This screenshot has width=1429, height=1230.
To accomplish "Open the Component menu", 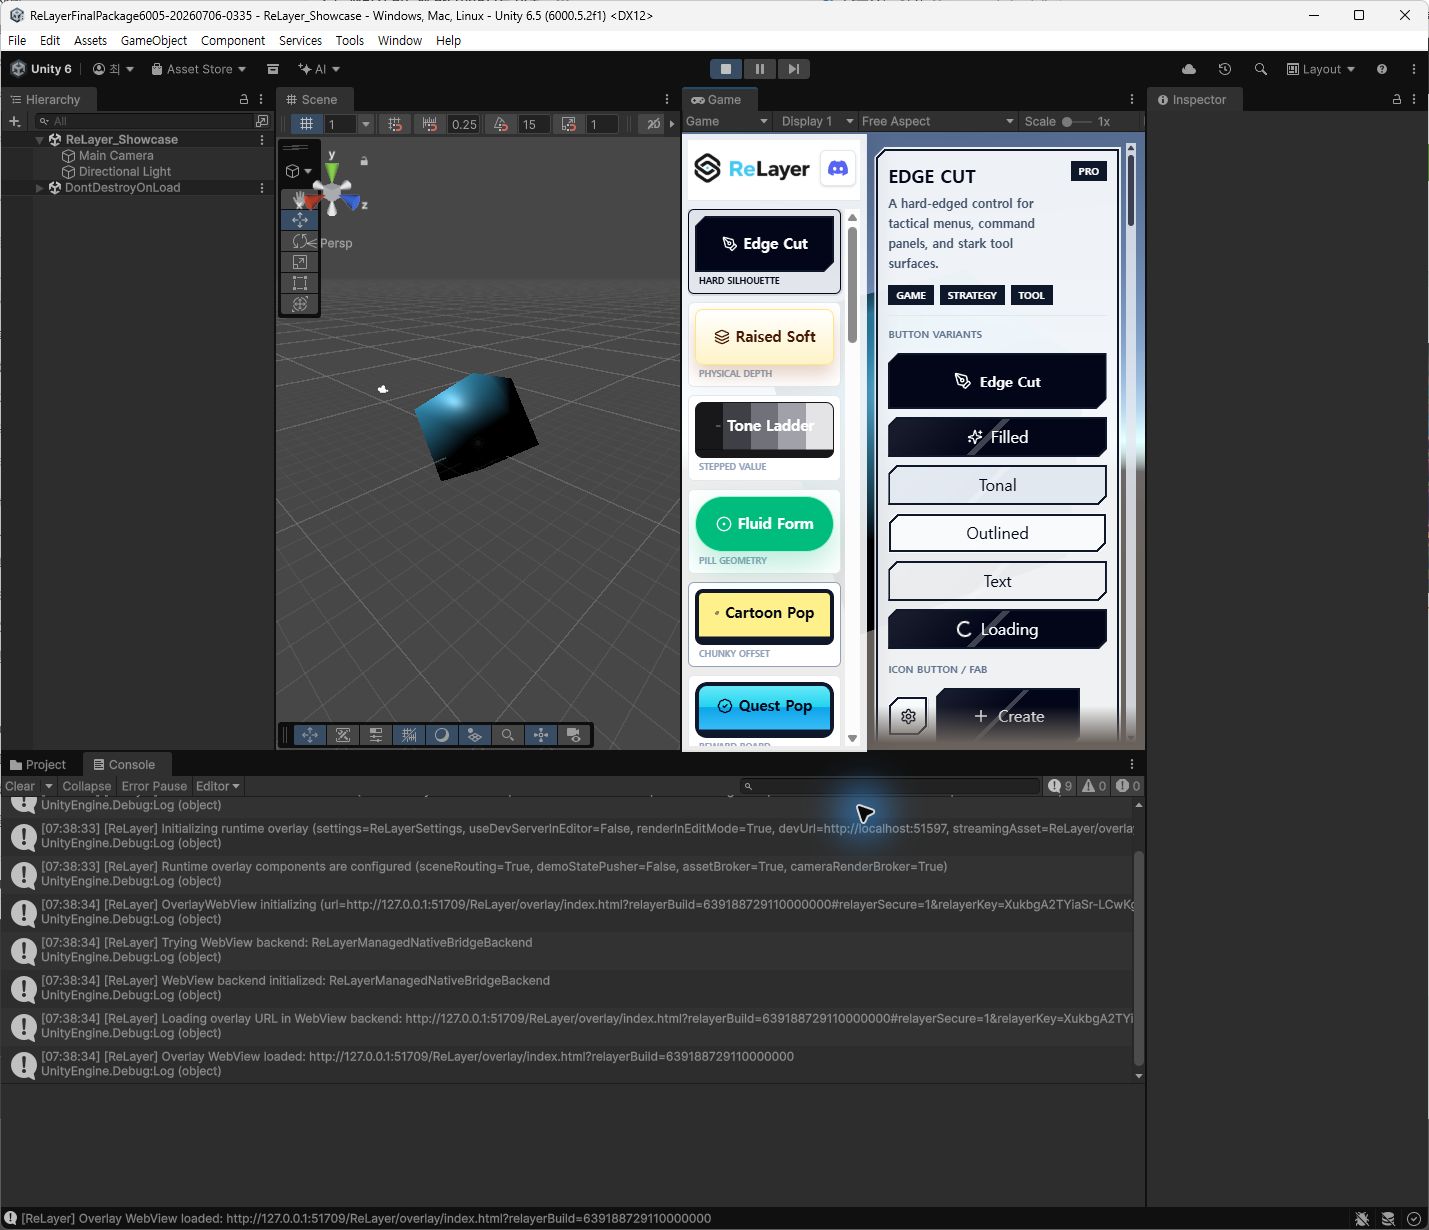I will pyautogui.click(x=233, y=41).
